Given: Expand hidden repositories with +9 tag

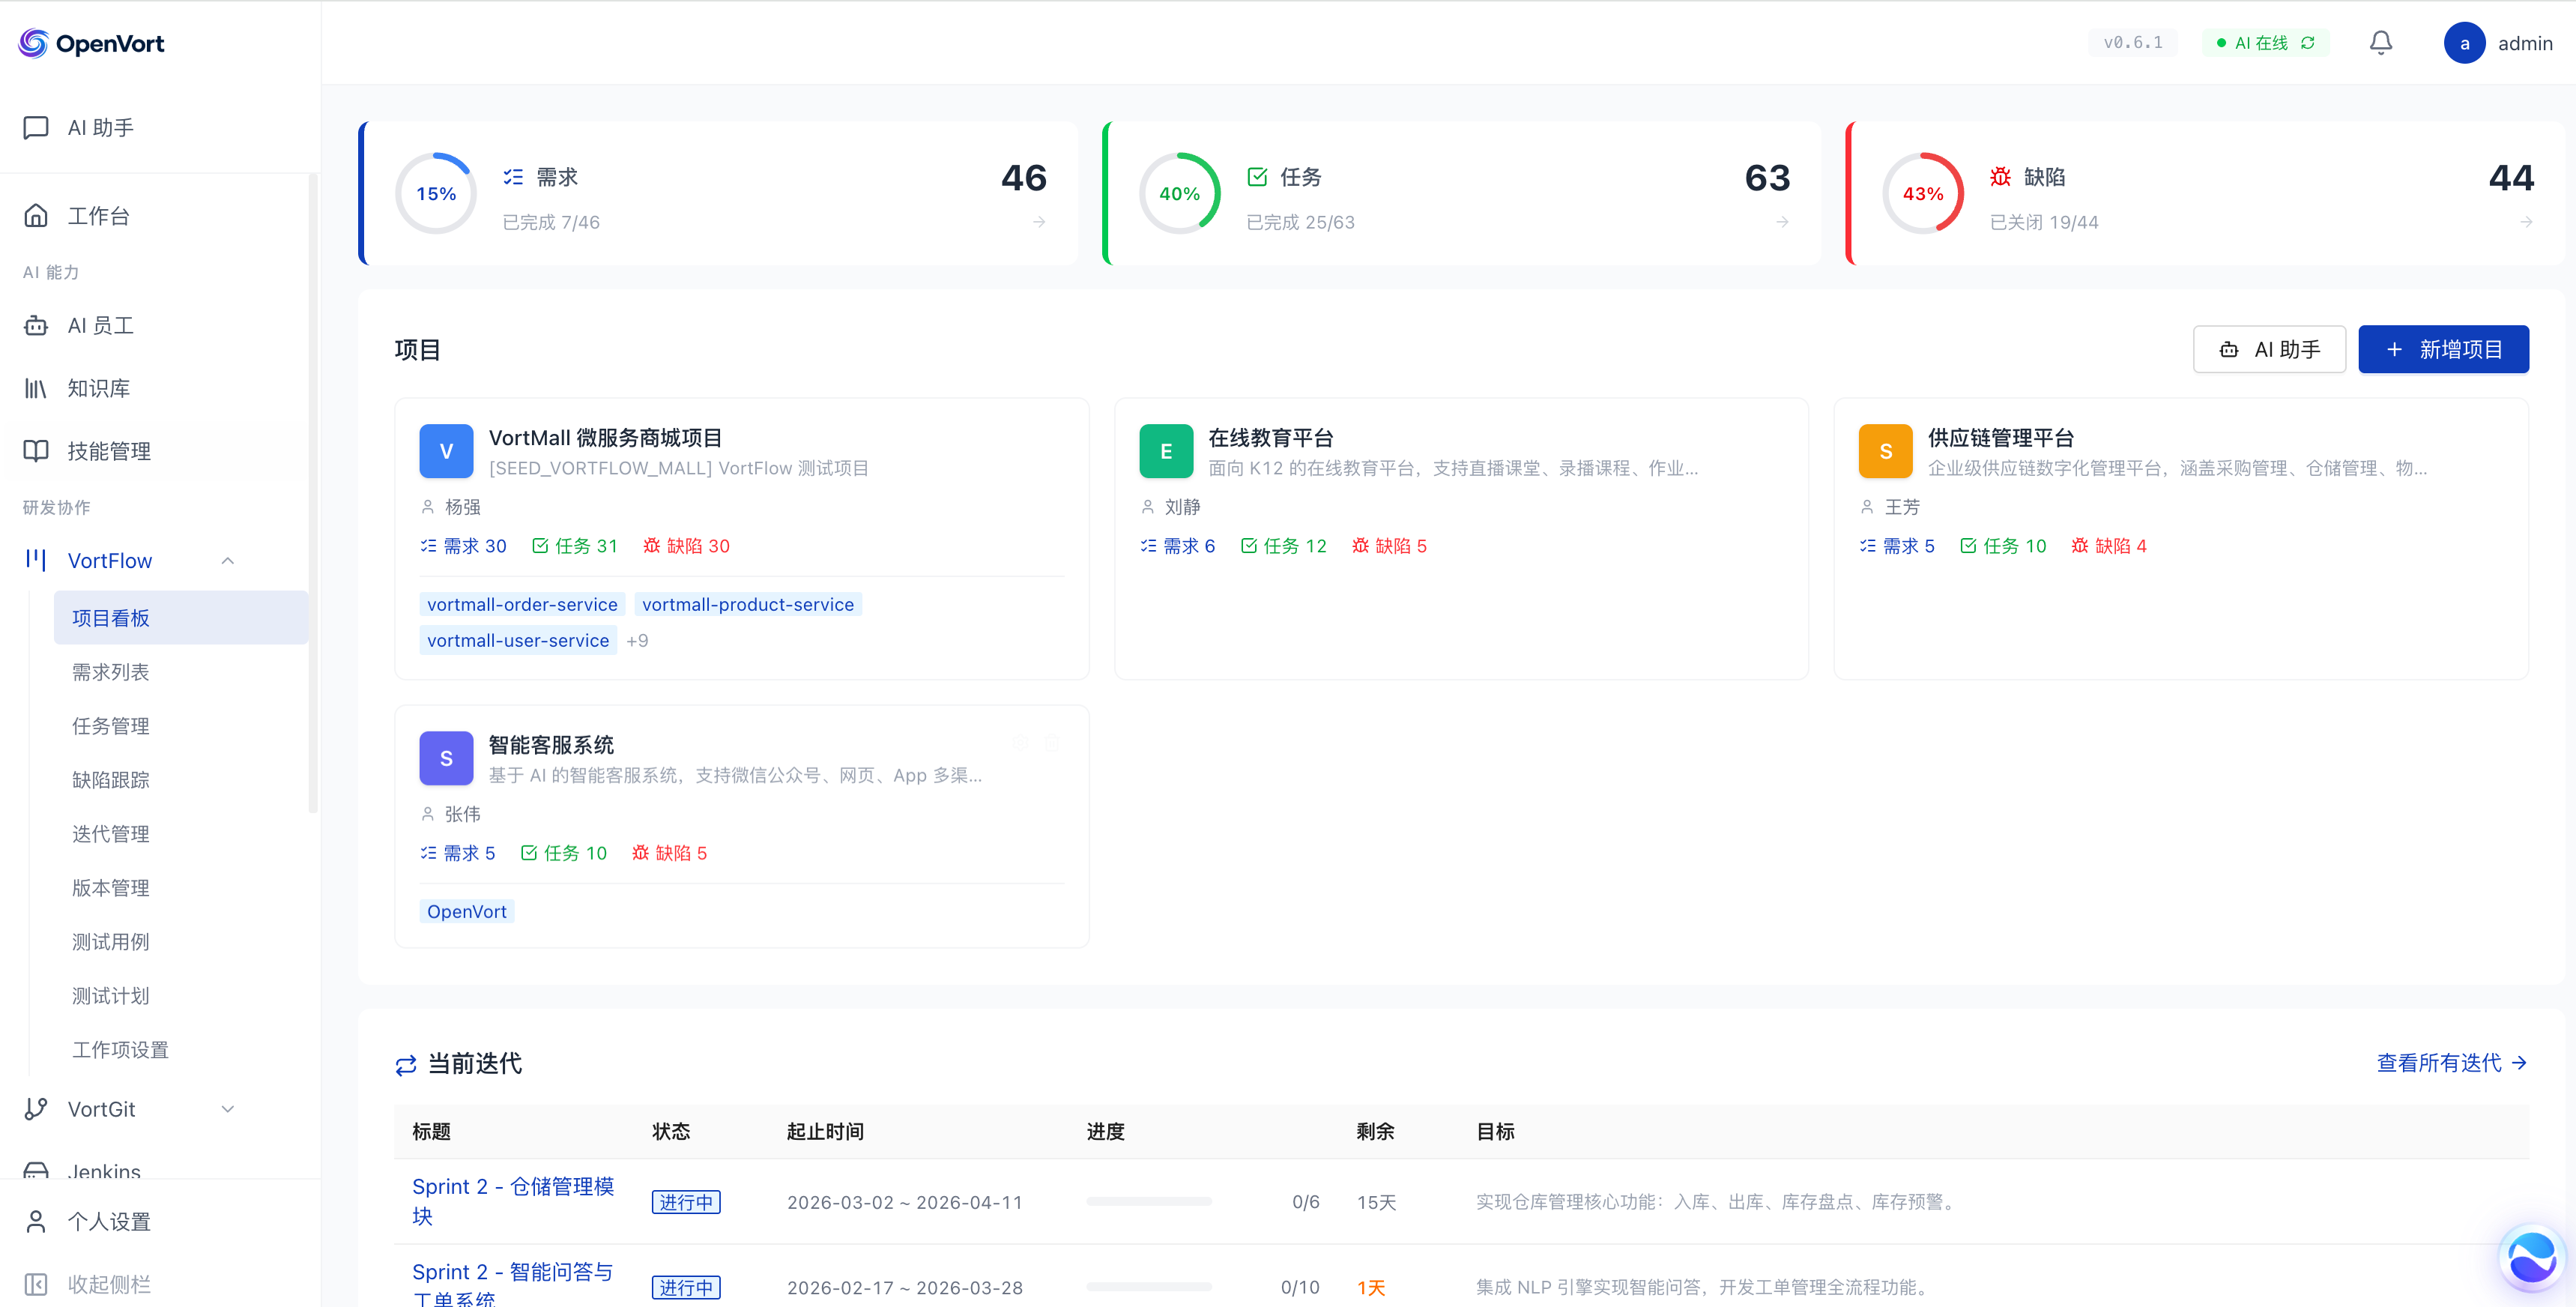Looking at the screenshot, I should point(637,641).
